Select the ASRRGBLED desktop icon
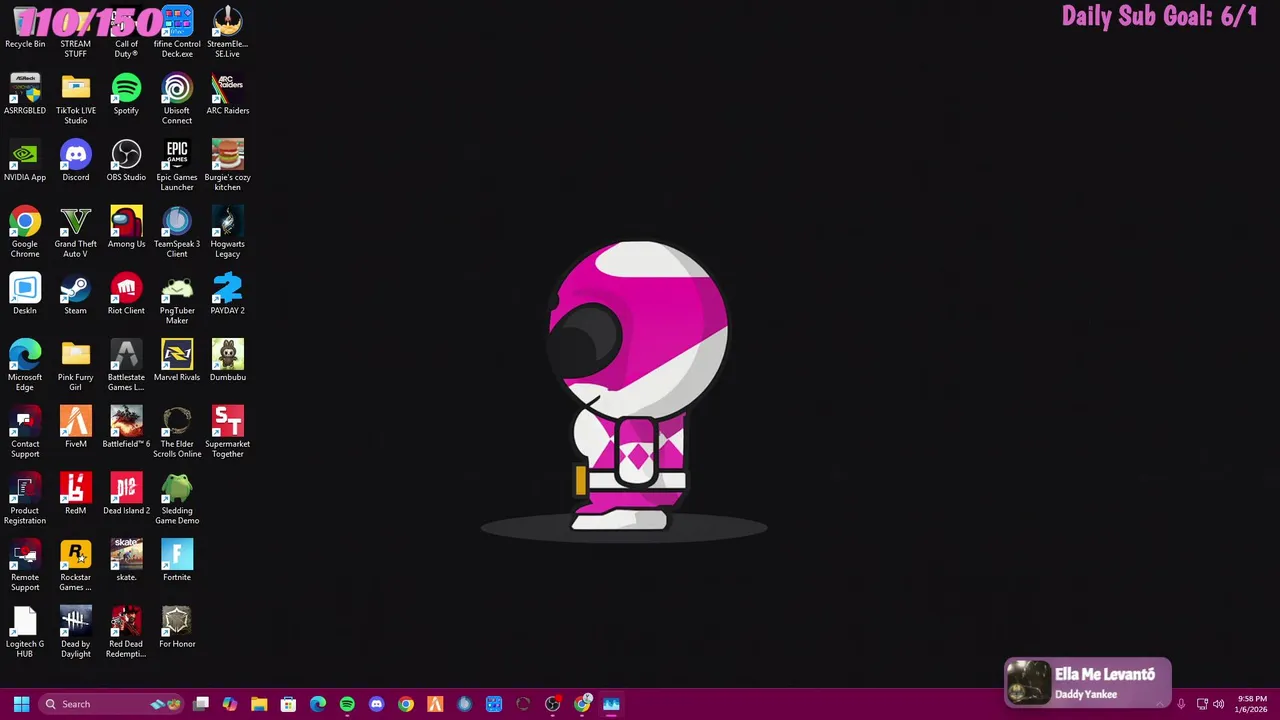The width and height of the screenshot is (1280, 720). click(x=25, y=95)
